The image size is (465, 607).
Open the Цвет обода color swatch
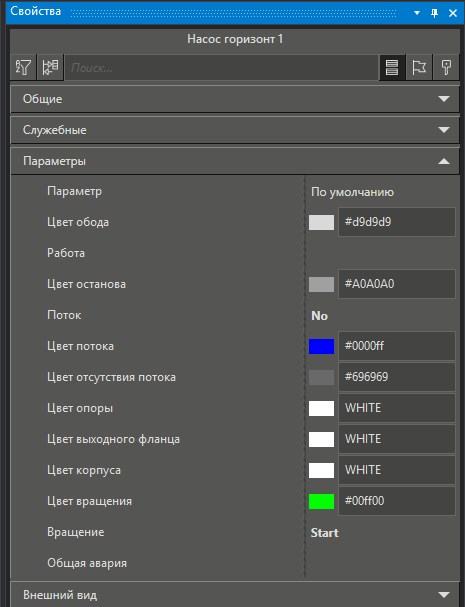pyautogui.click(x=321, y=222)
